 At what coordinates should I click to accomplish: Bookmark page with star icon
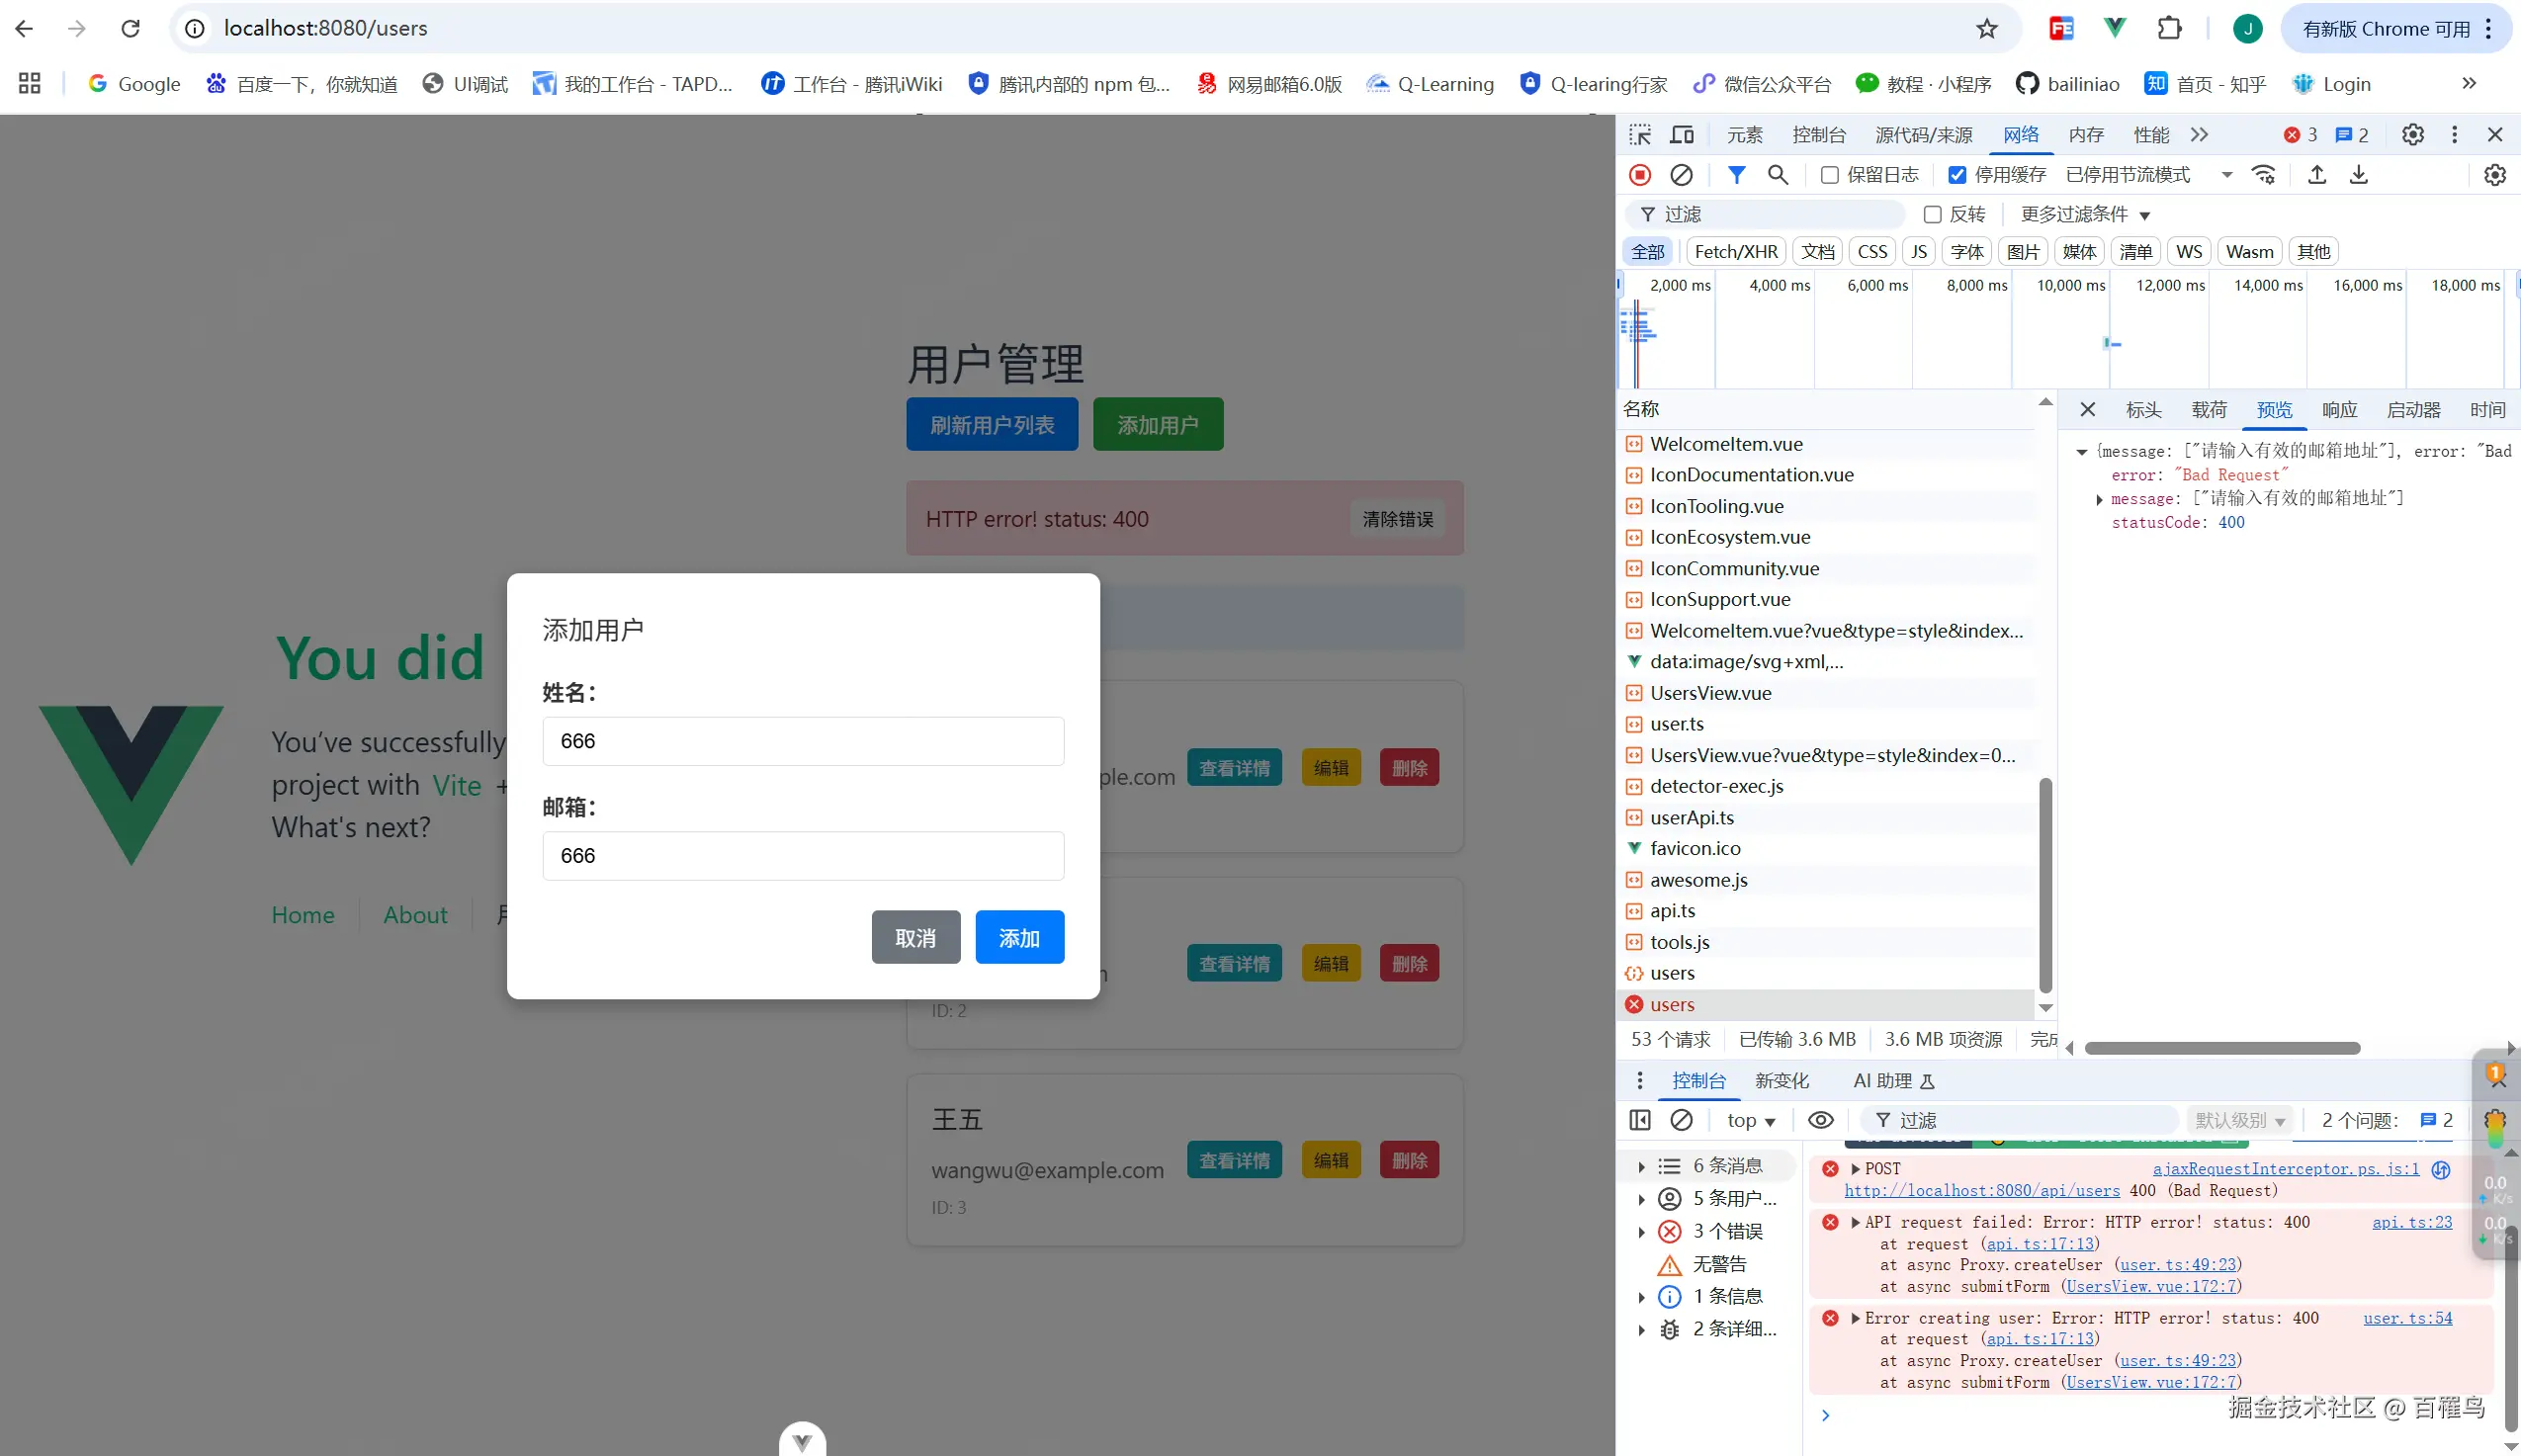(x=1987, y=29)
